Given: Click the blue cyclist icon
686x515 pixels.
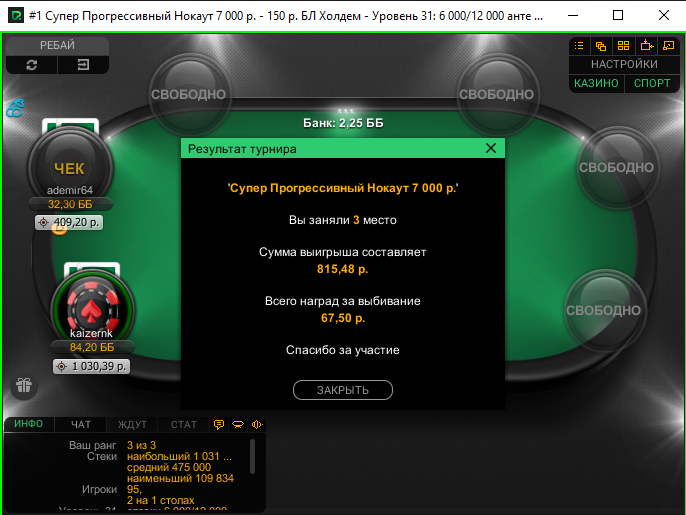Looking at the screenshot, I should 15,108.
